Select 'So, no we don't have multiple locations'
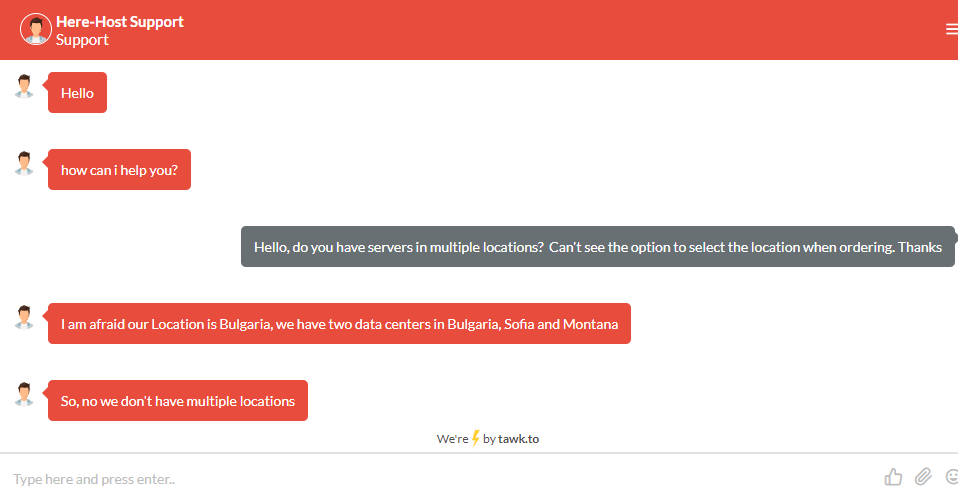The height and width of the screenshot is (497, 958). 178,400
